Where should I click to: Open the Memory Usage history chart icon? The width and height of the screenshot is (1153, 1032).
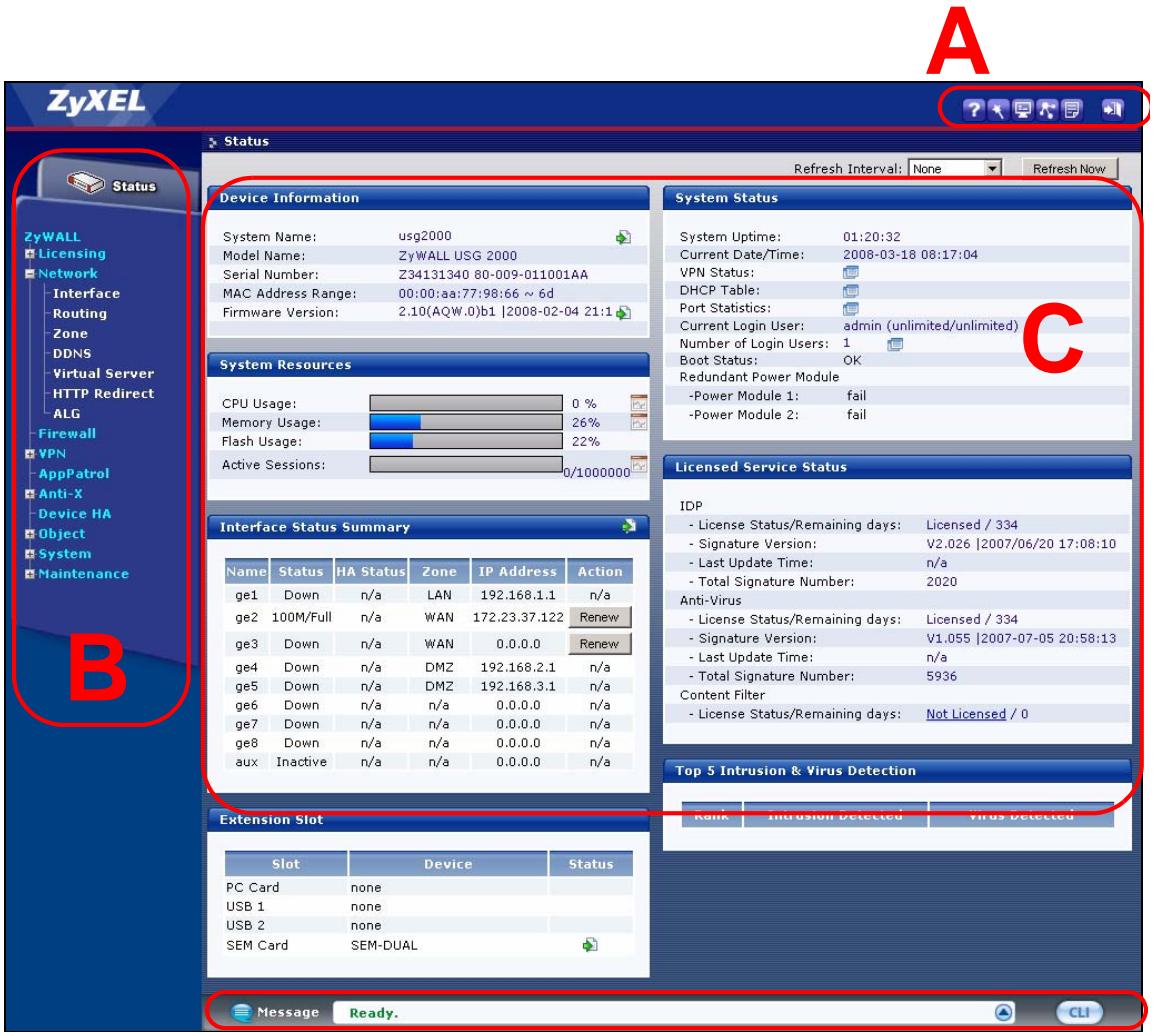click(639, 422)
